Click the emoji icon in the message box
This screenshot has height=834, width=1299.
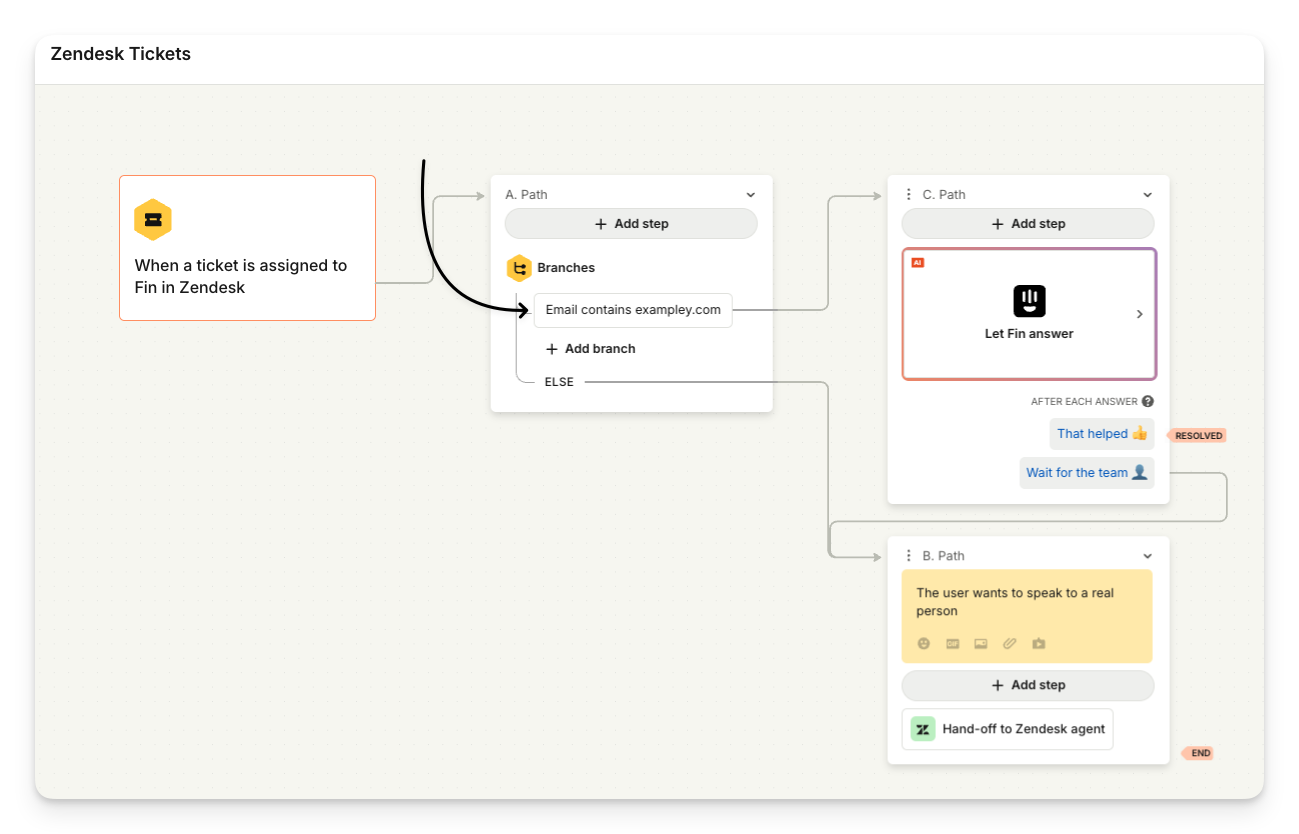pyautogui.click(x=924, y=644)
